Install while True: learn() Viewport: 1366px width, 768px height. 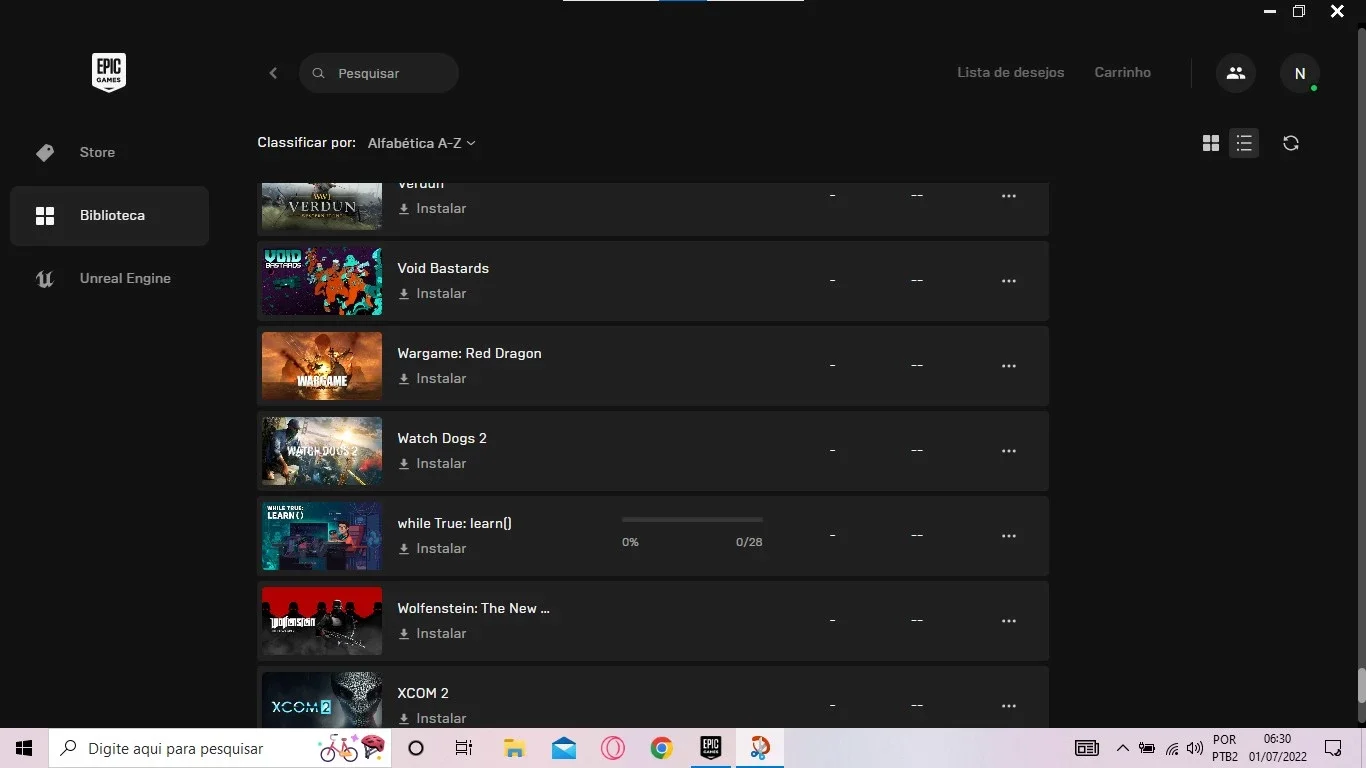click(x=432, y=549)
